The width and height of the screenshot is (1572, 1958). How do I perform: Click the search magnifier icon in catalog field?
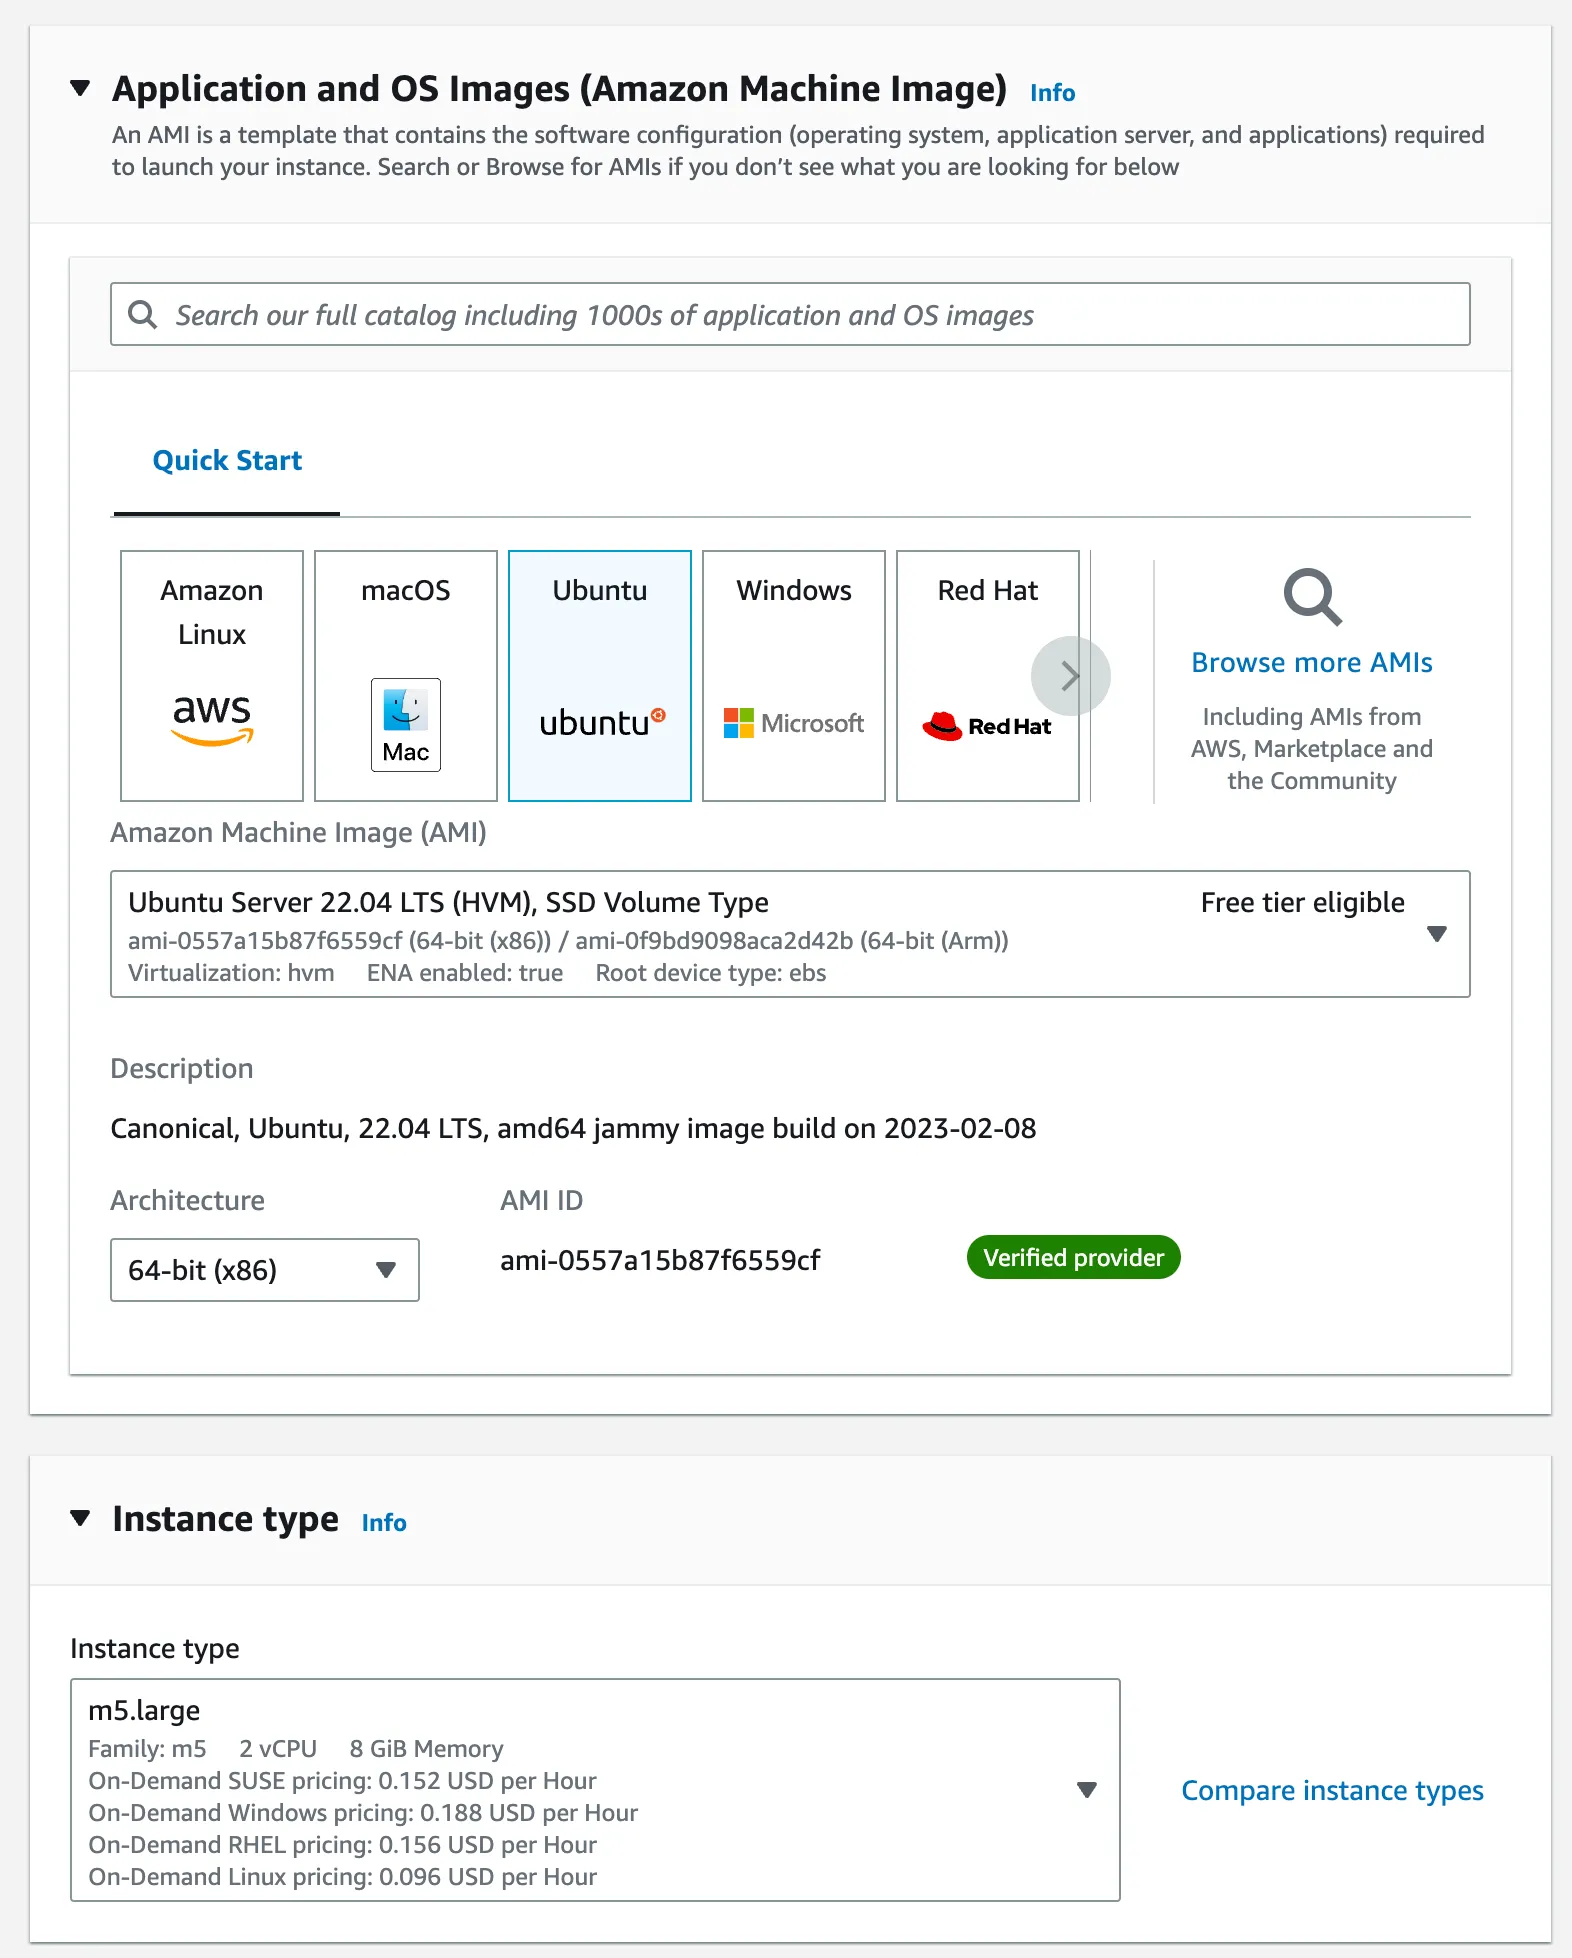coord(143,314)
